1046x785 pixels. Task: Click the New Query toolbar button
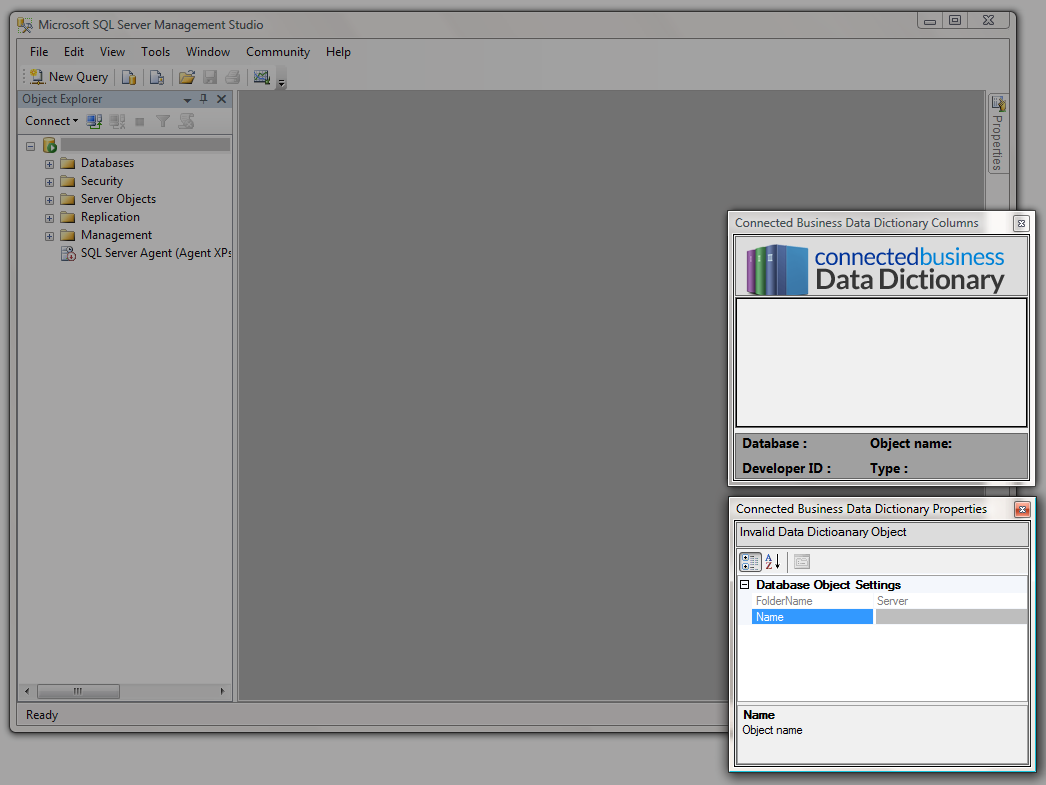(69, 77)
